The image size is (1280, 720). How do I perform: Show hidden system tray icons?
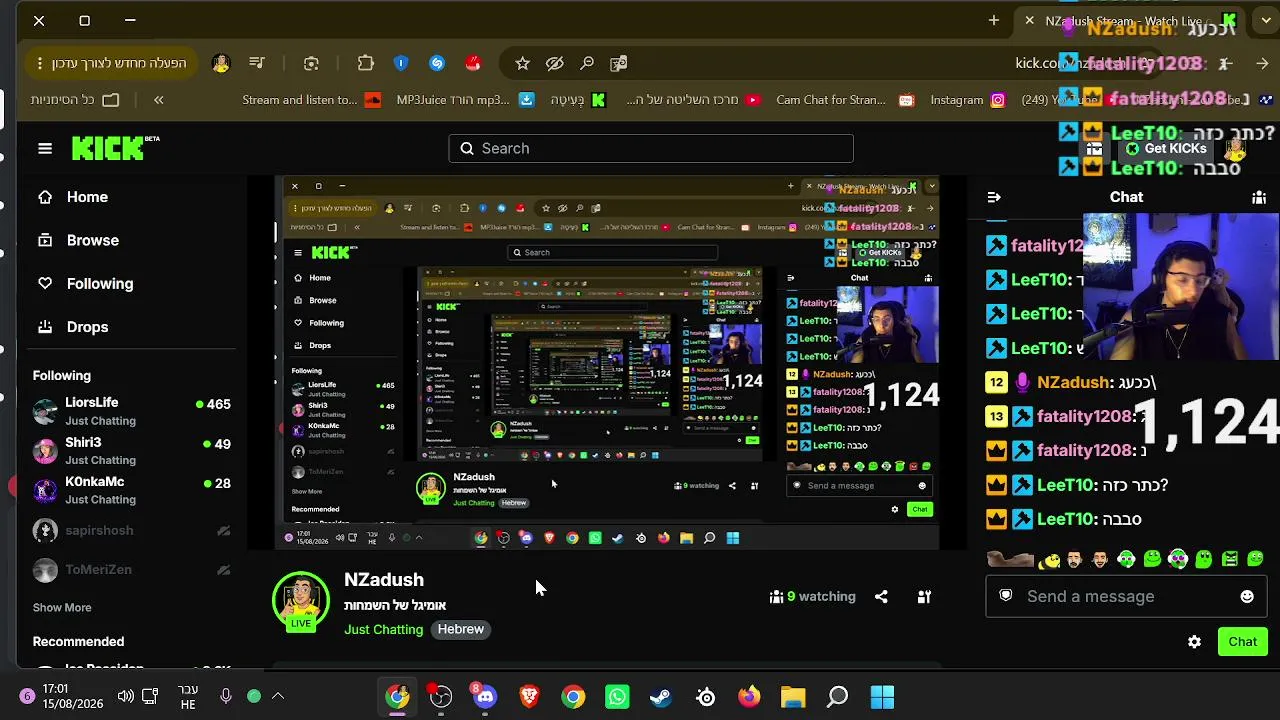(278, 696)
